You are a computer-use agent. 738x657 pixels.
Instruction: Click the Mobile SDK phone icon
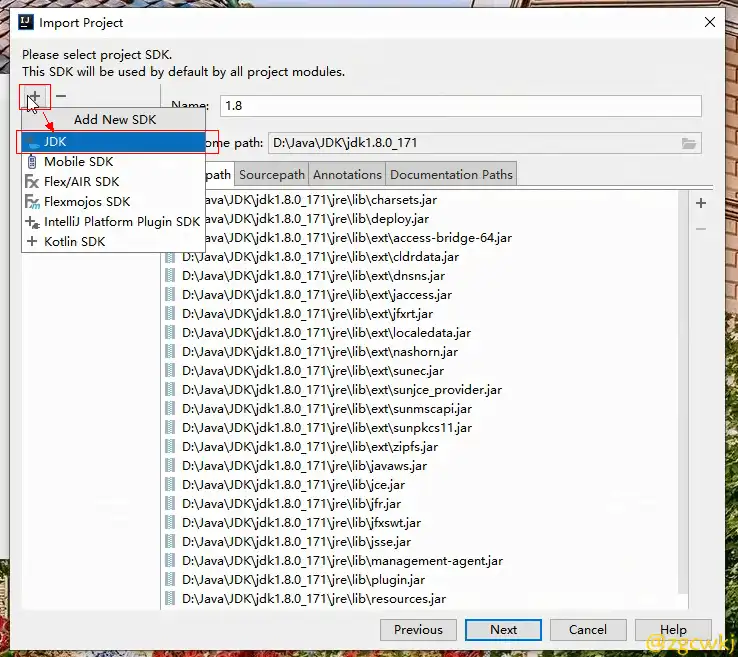click(32, 162)
